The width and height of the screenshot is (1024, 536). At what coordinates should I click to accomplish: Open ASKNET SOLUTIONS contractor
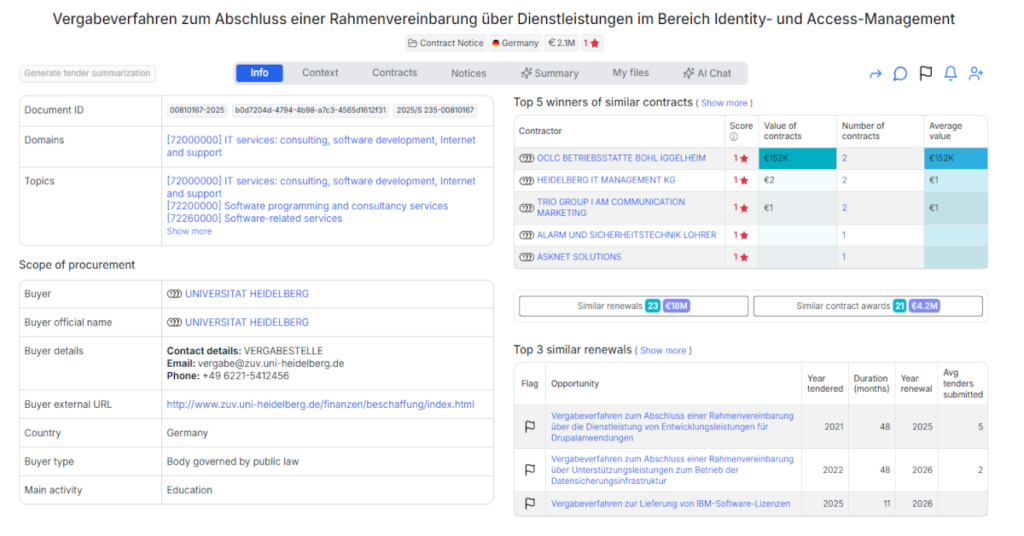(x=579, y=257)
